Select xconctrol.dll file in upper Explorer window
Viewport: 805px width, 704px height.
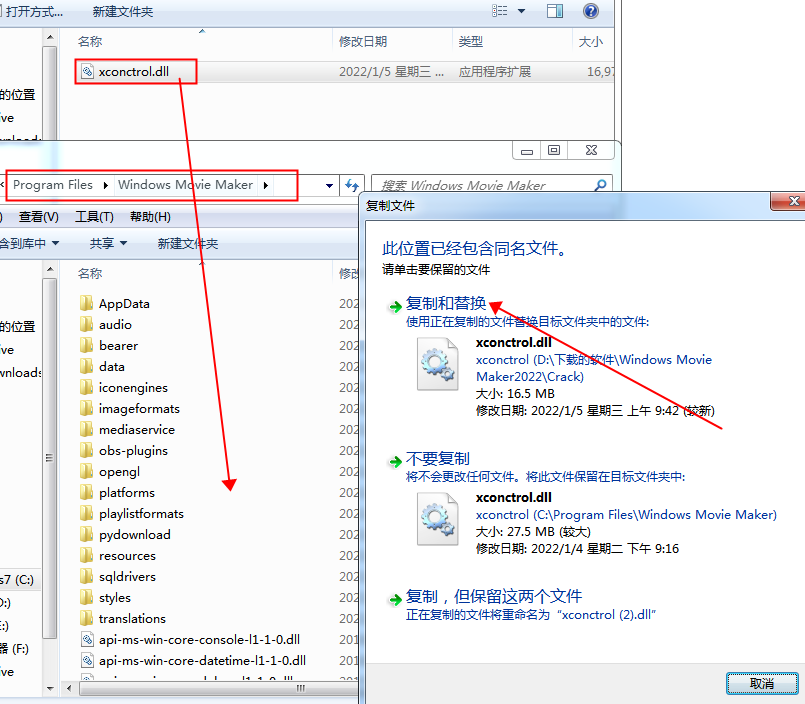(133, 71)
